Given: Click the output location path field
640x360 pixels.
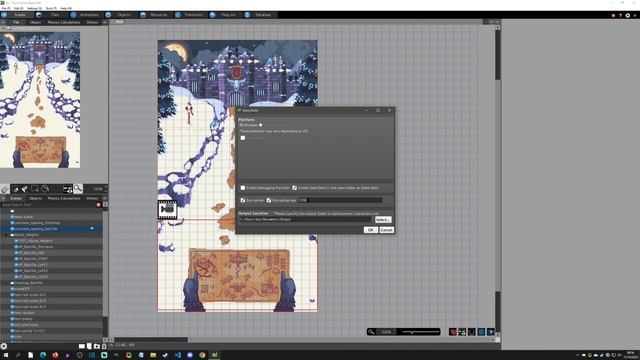Looking at the screenshot, I should pos(305,220).
